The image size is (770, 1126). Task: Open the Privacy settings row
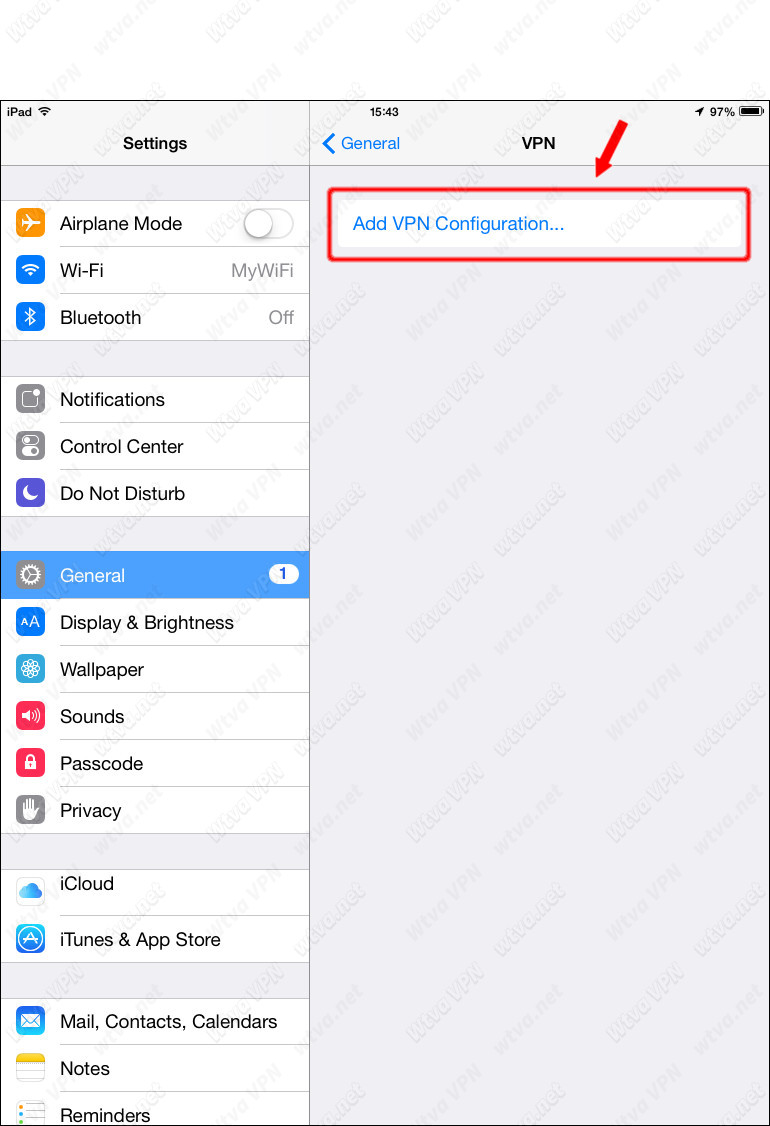coord(155,810)
